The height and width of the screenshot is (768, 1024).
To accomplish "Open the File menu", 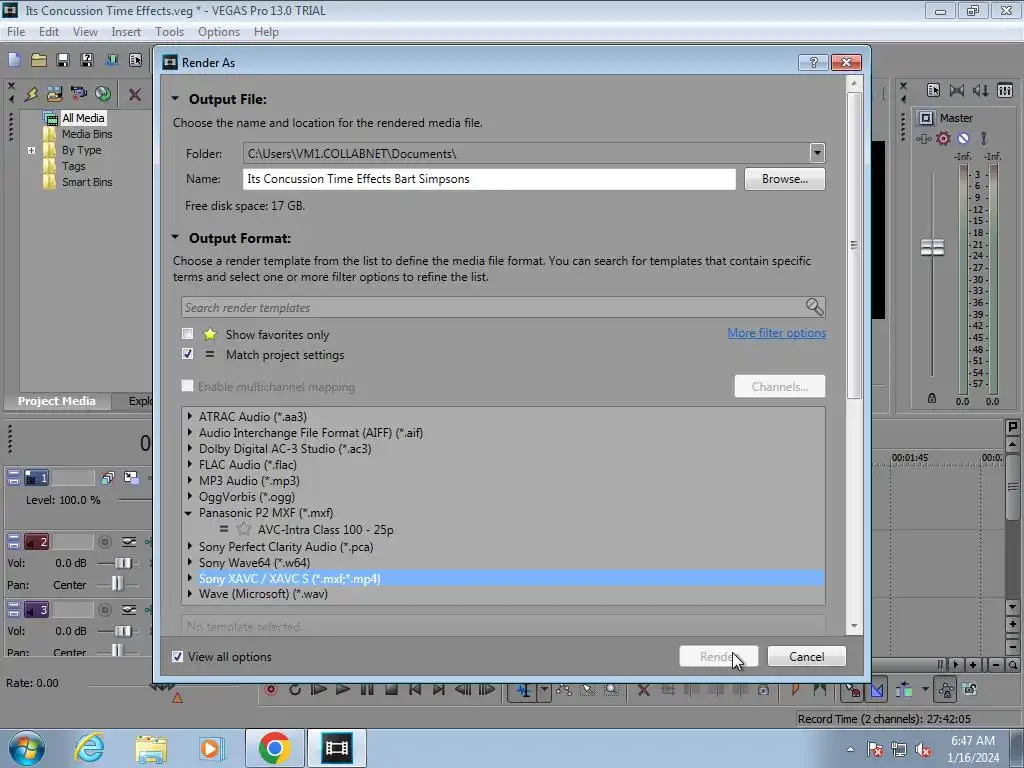I will (x=16, y=31).
